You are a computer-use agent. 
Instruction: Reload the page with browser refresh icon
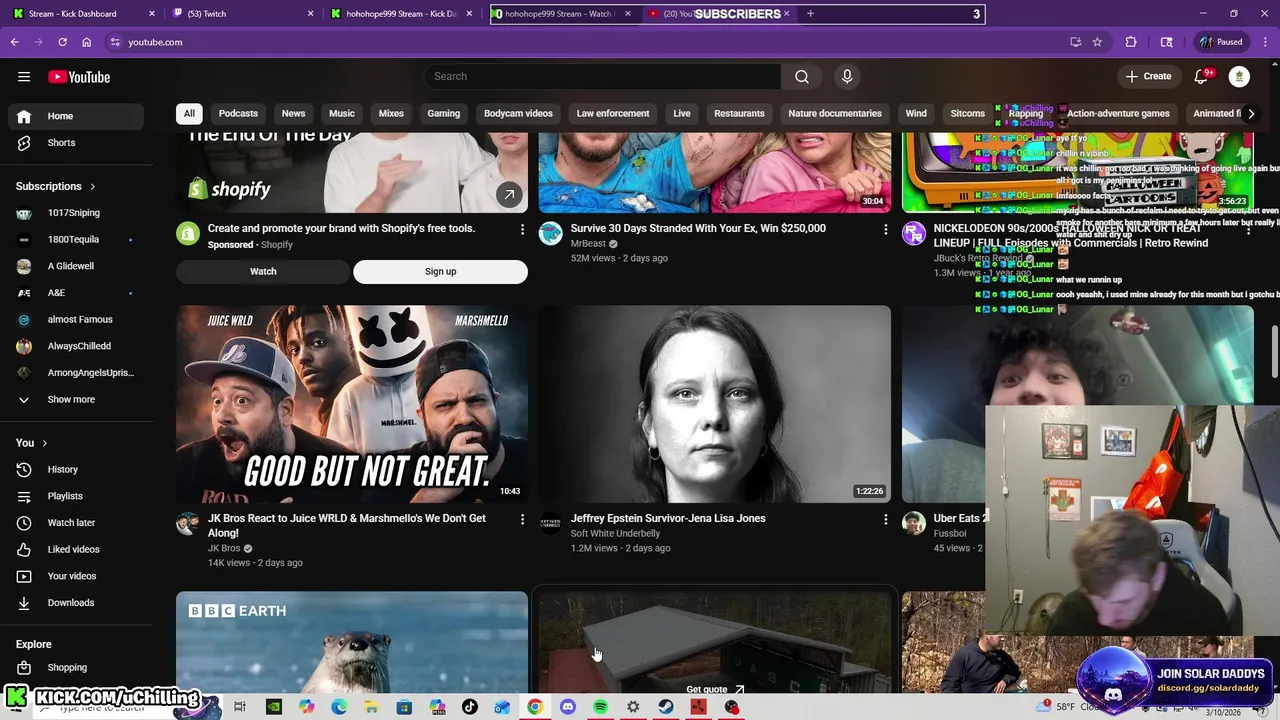[x=62, y=42]
